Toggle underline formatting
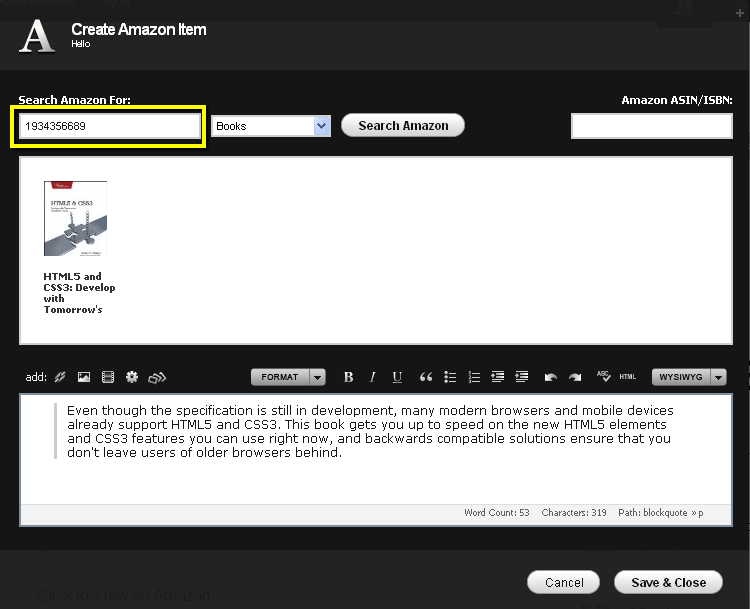The width and height of the screenshot is (750, 609). (x=397, y=377)
